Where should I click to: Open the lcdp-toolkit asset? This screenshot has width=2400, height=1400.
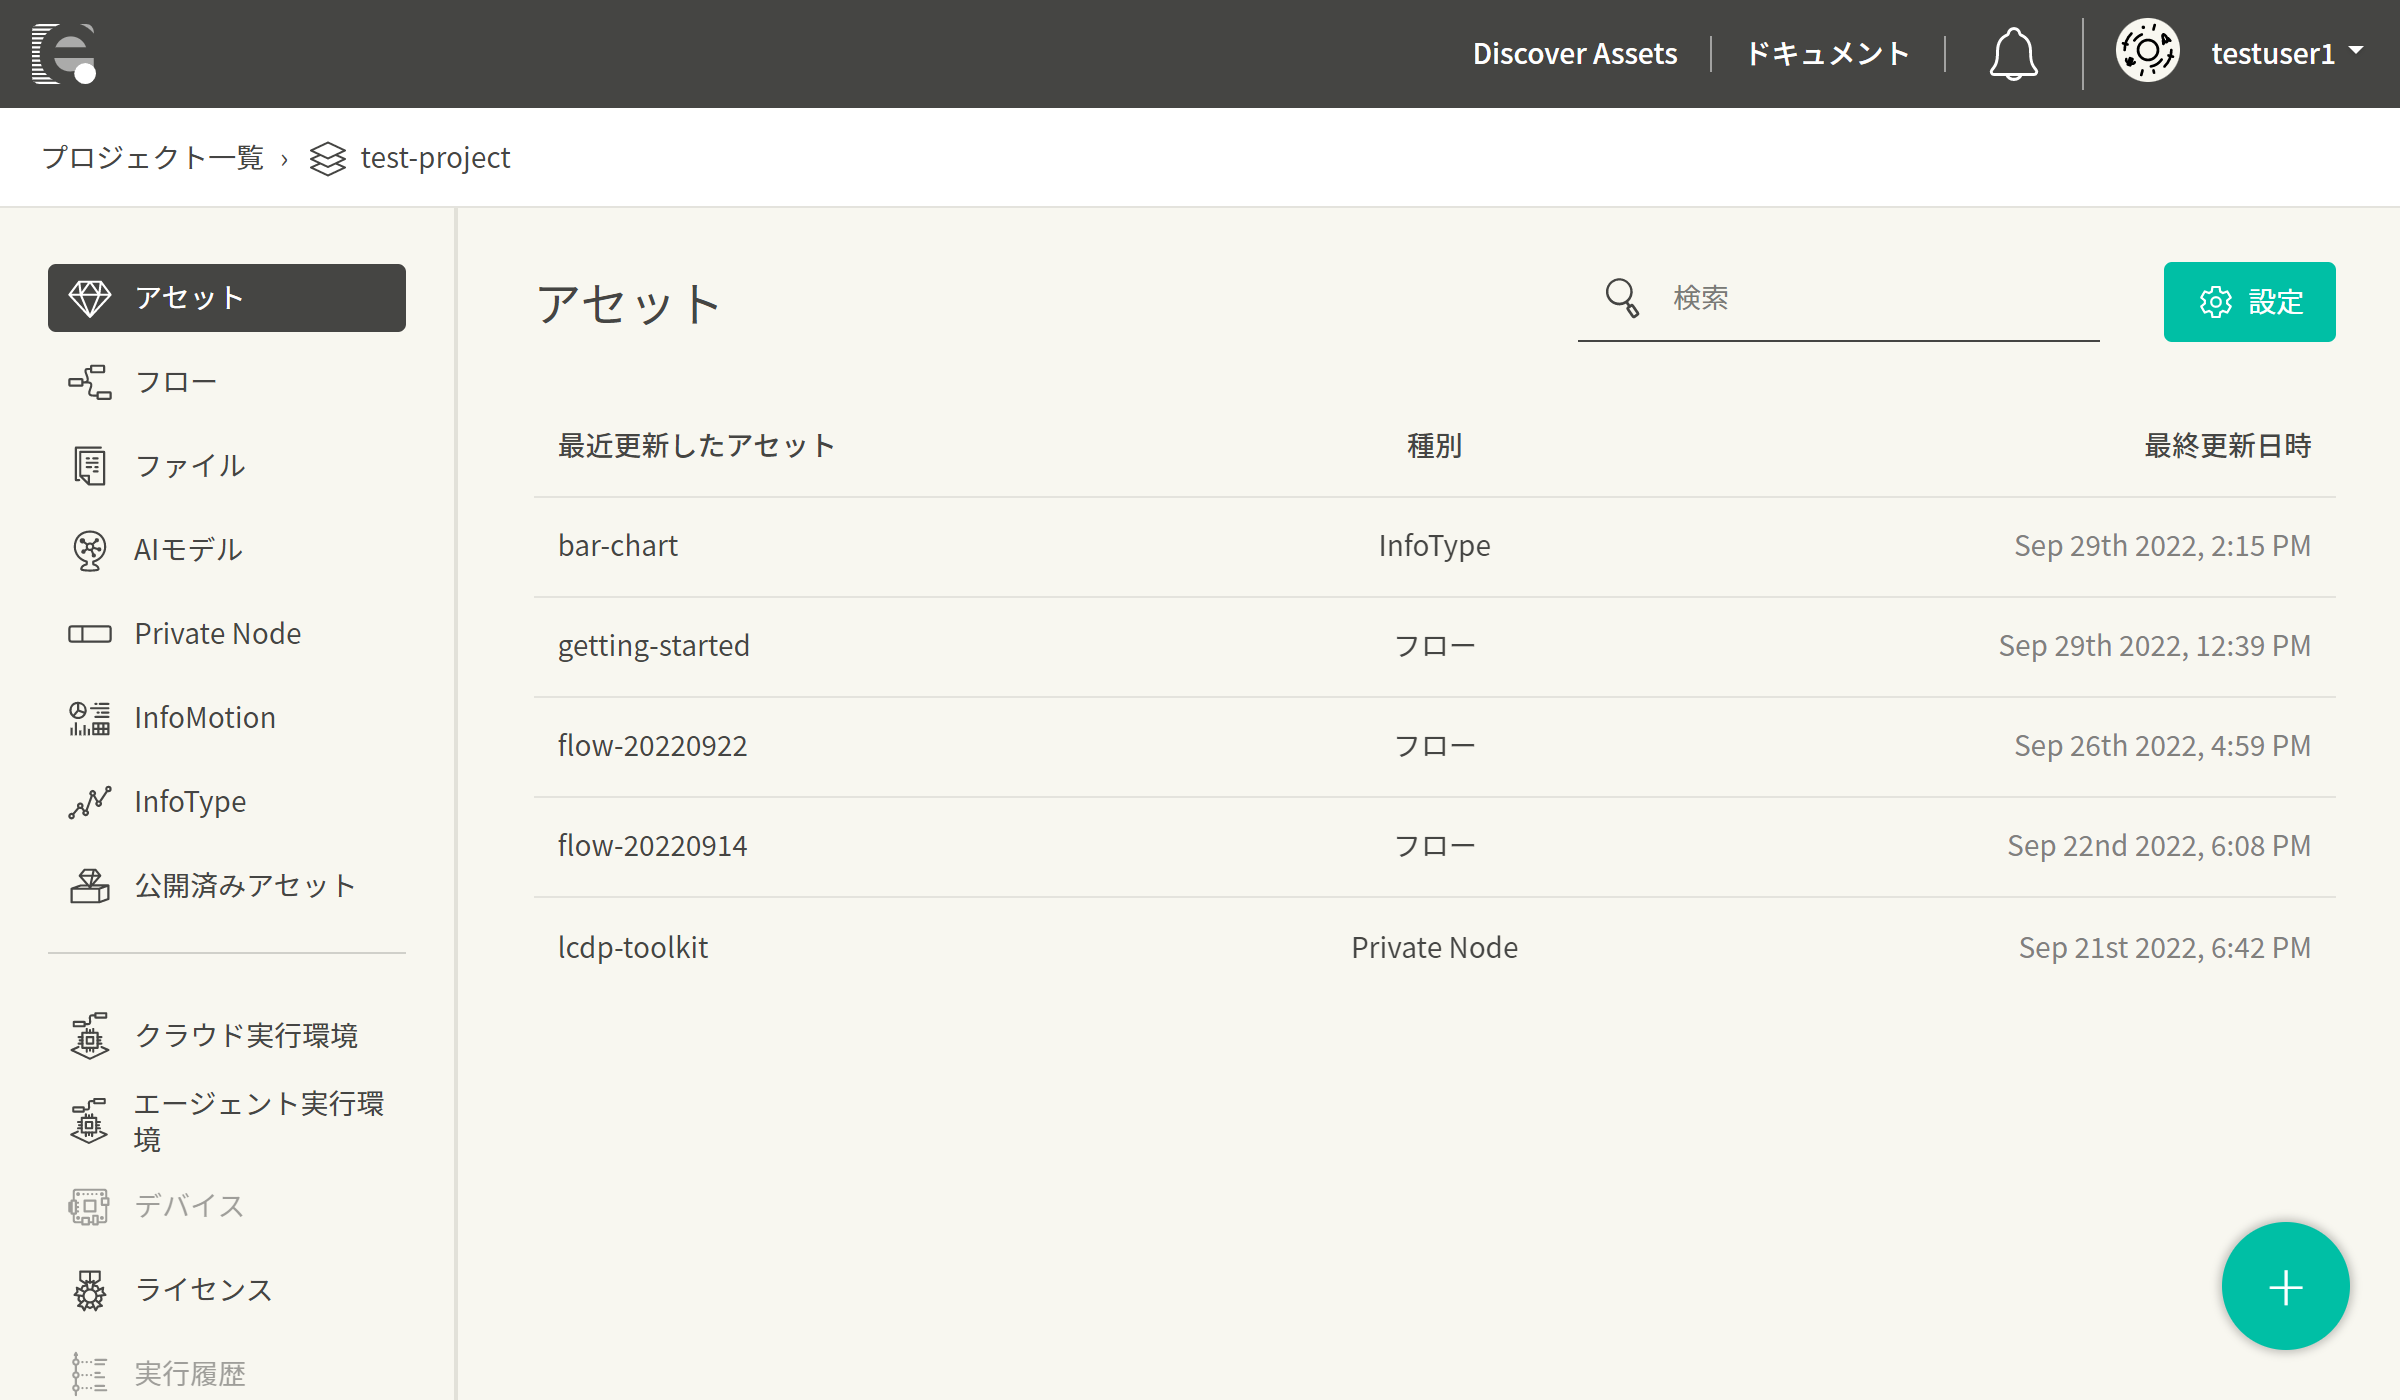click(x=632, y=948)
